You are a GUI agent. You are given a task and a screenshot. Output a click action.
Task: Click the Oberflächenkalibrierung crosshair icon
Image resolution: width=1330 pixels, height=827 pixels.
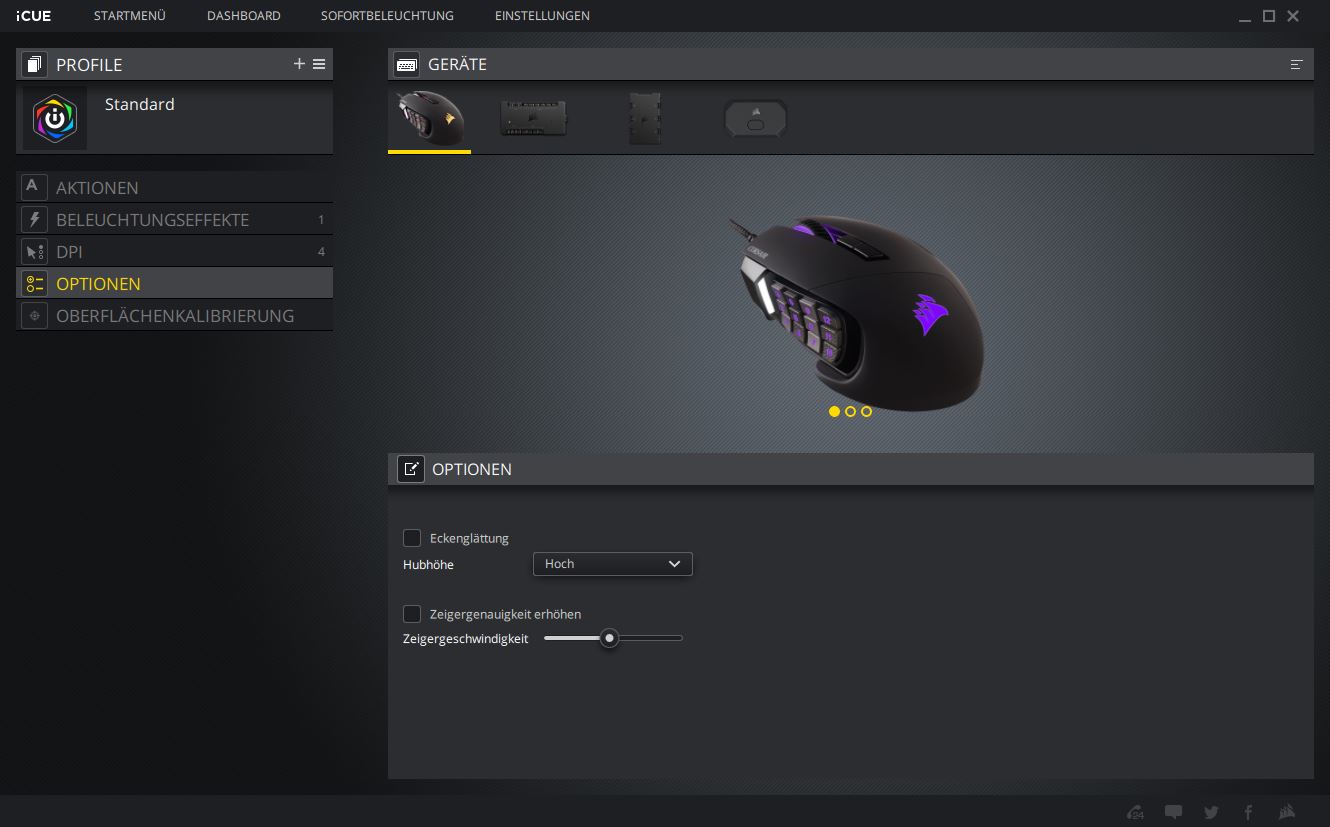pos(35,315)
